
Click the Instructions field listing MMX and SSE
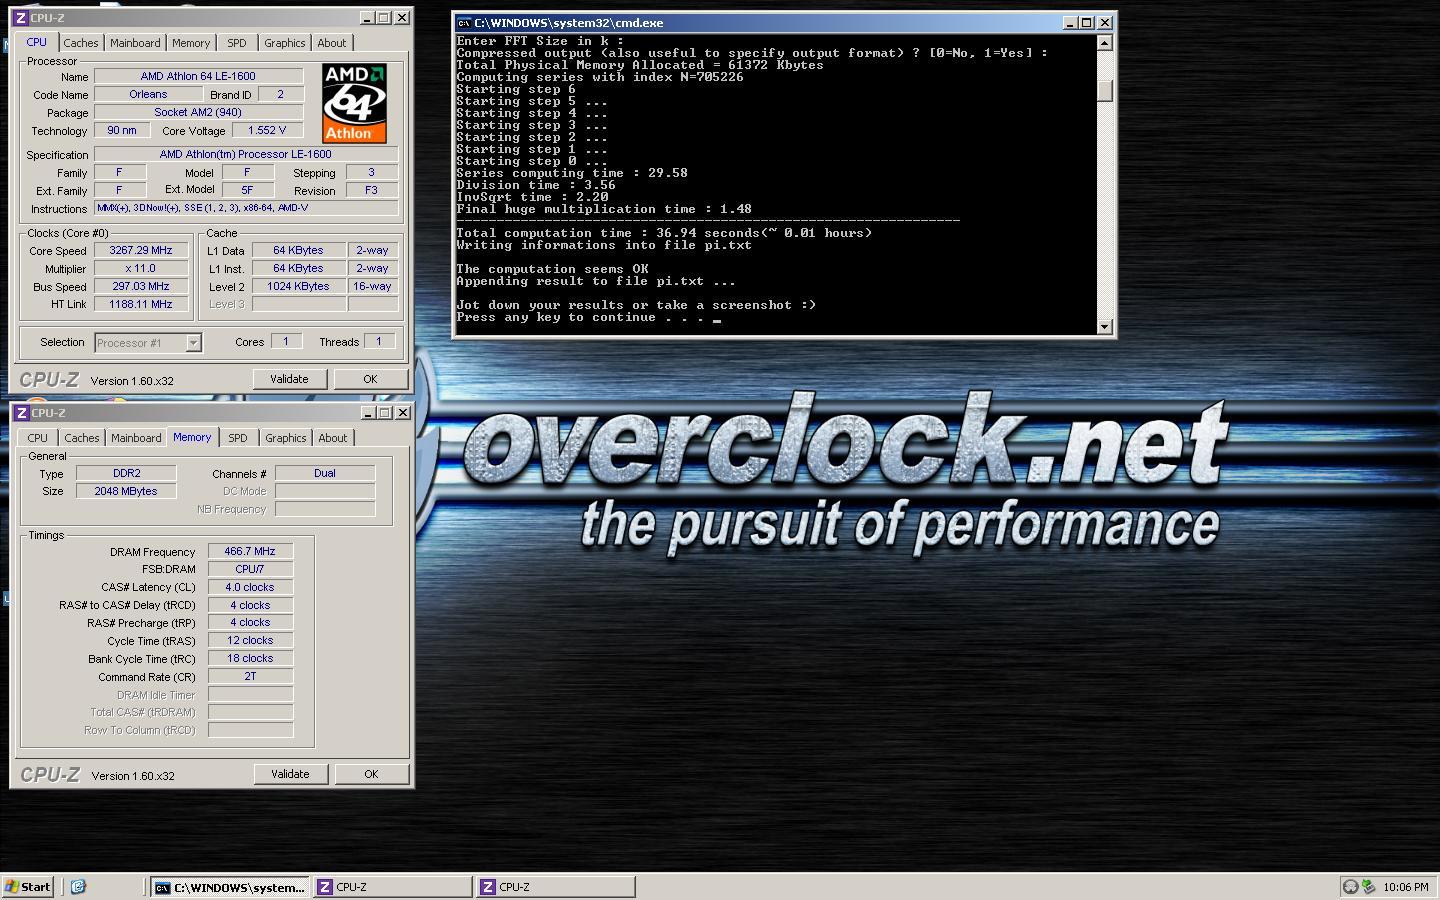click(x=246, y=208)
